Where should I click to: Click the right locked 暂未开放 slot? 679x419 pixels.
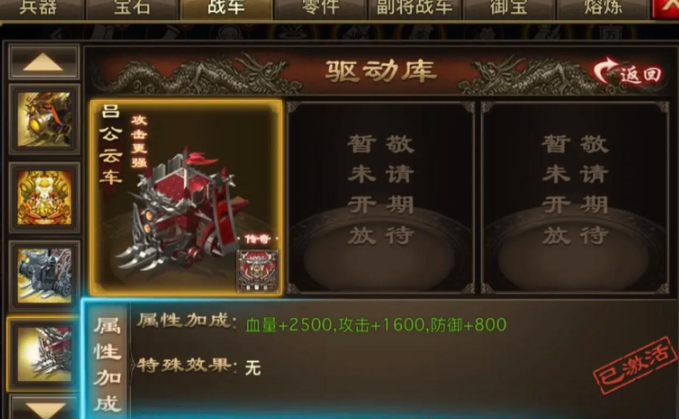(575, 198)
